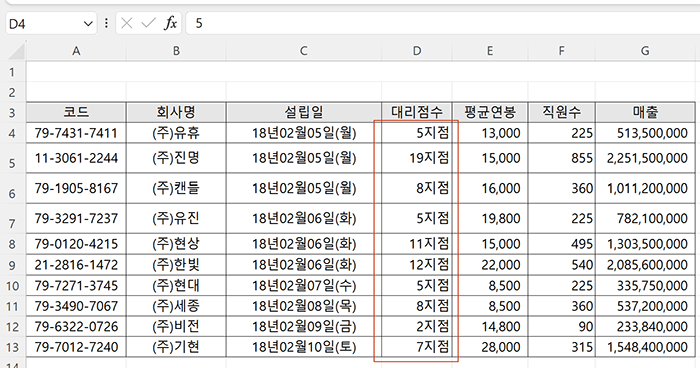Click the 직원수 header cell
This screenshot has width=700, height=368.
(x=561, y=112)
